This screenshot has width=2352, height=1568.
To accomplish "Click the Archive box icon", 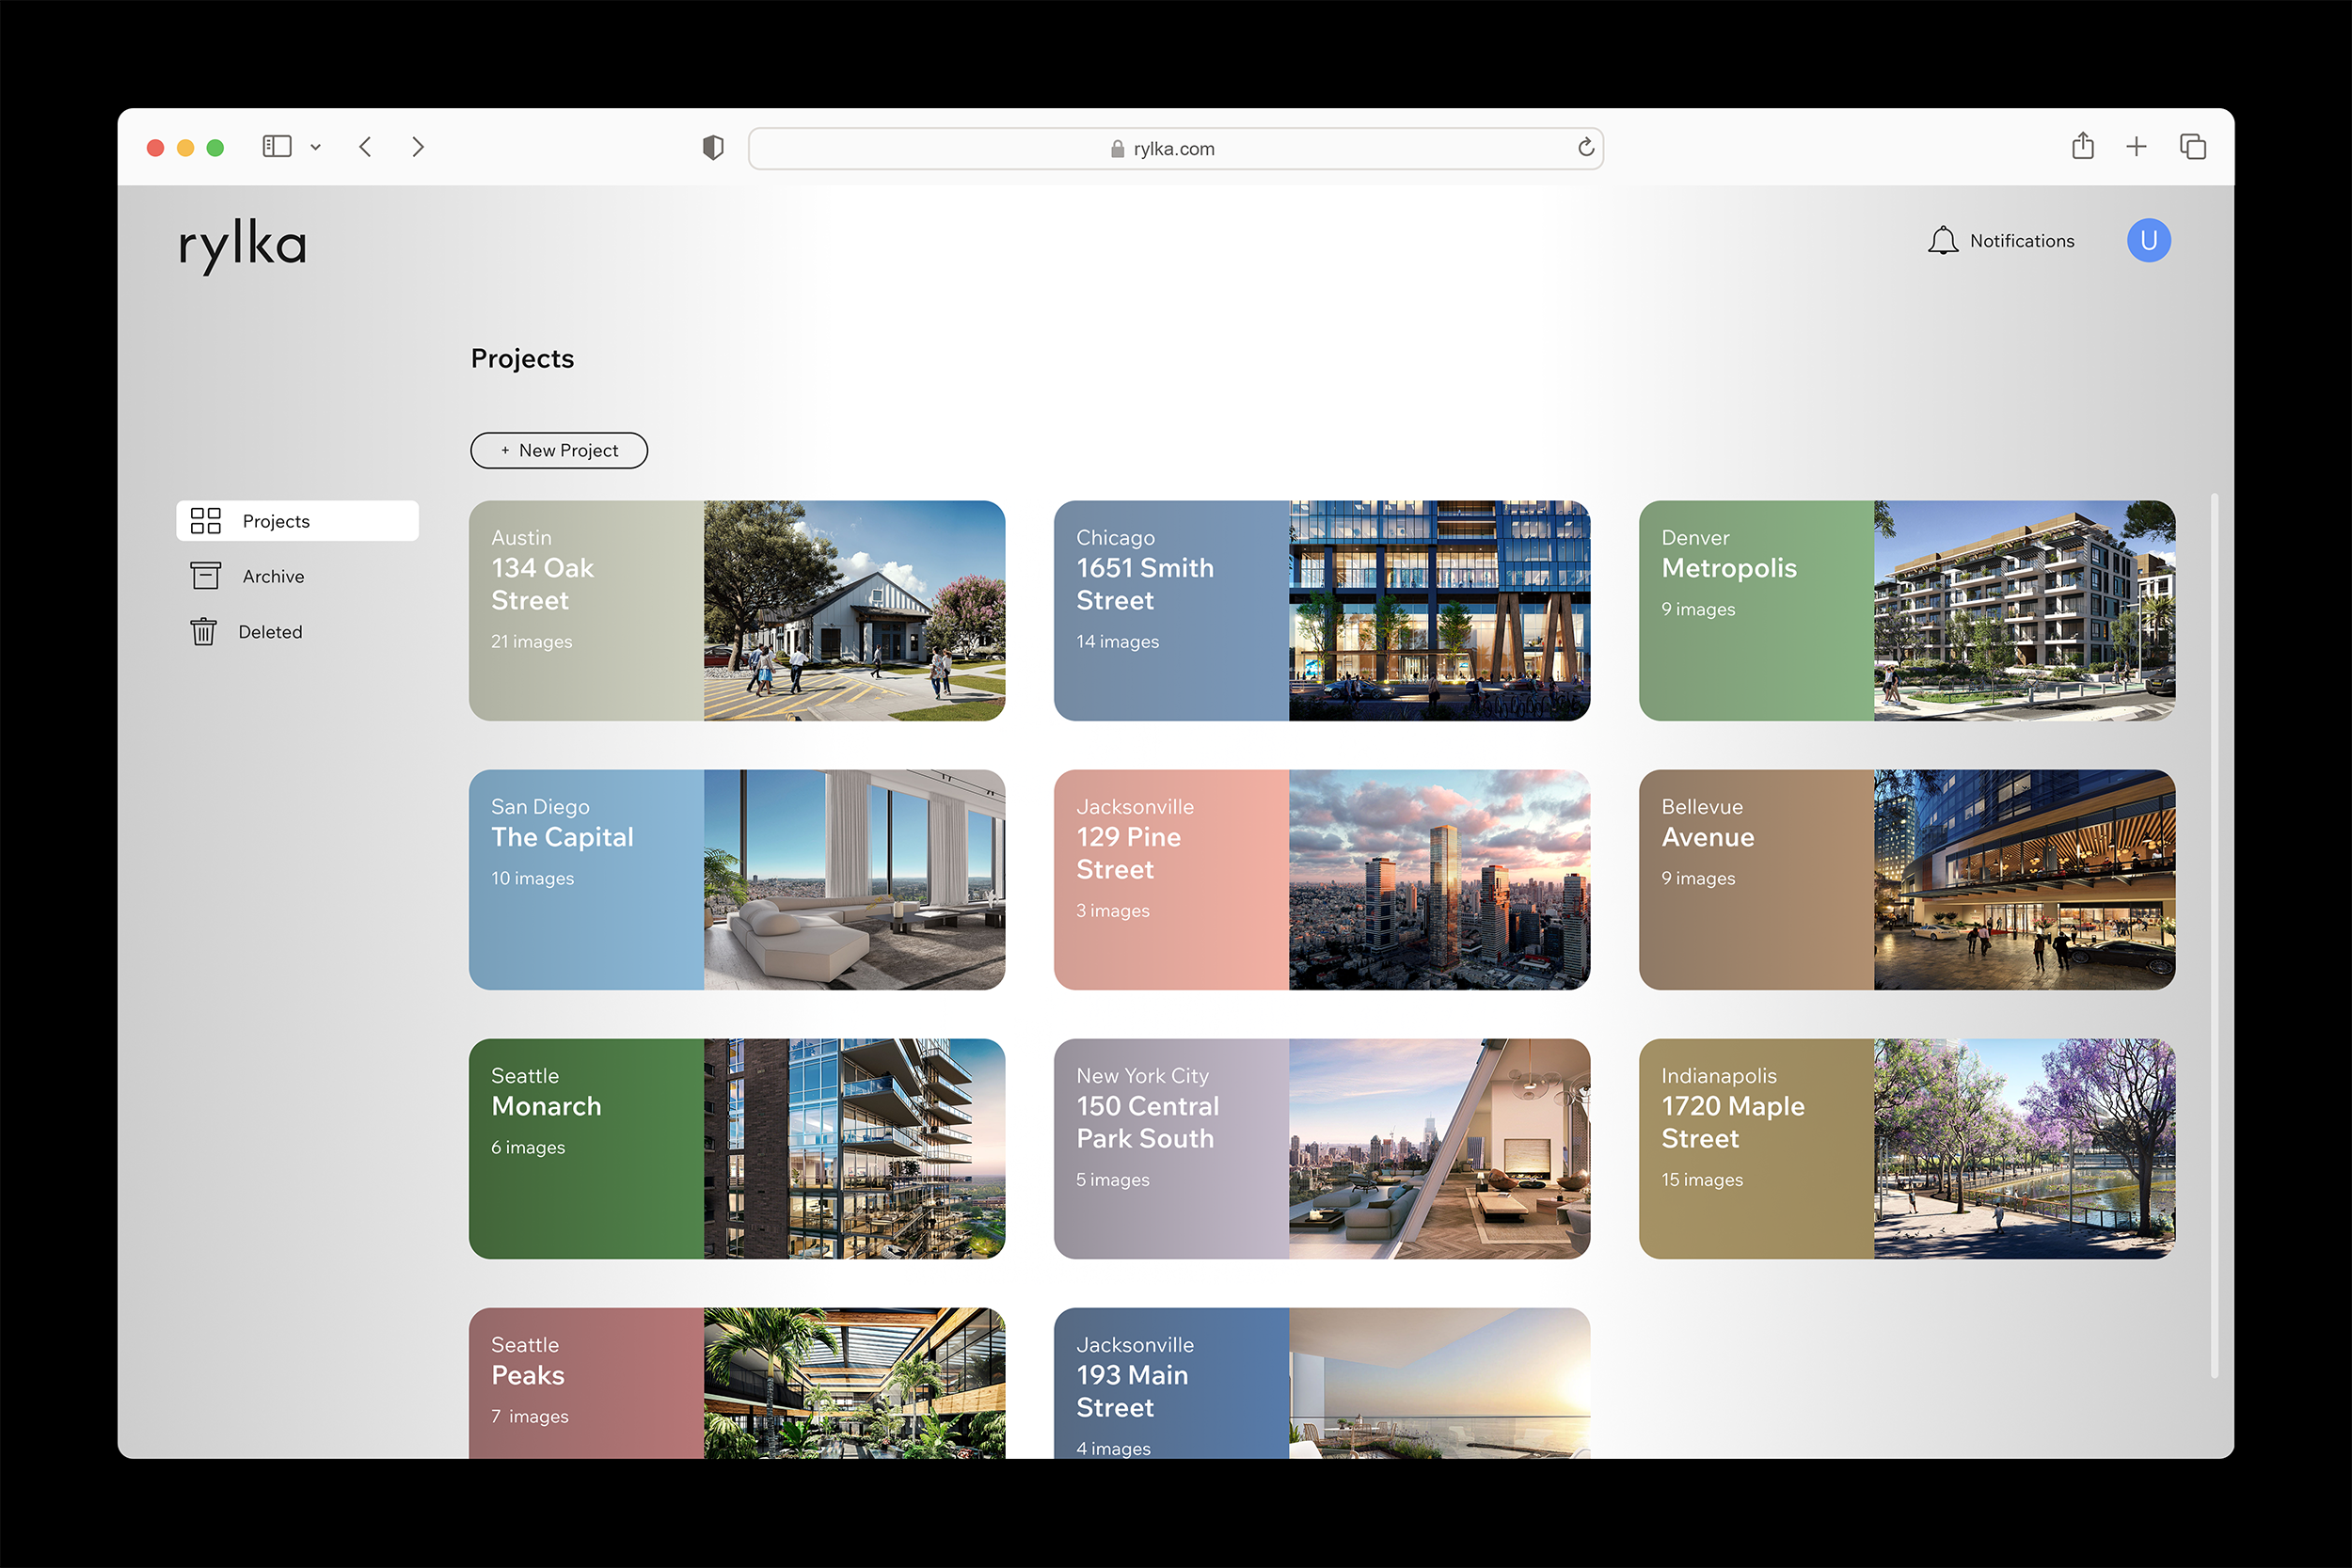I will [205, 576].
